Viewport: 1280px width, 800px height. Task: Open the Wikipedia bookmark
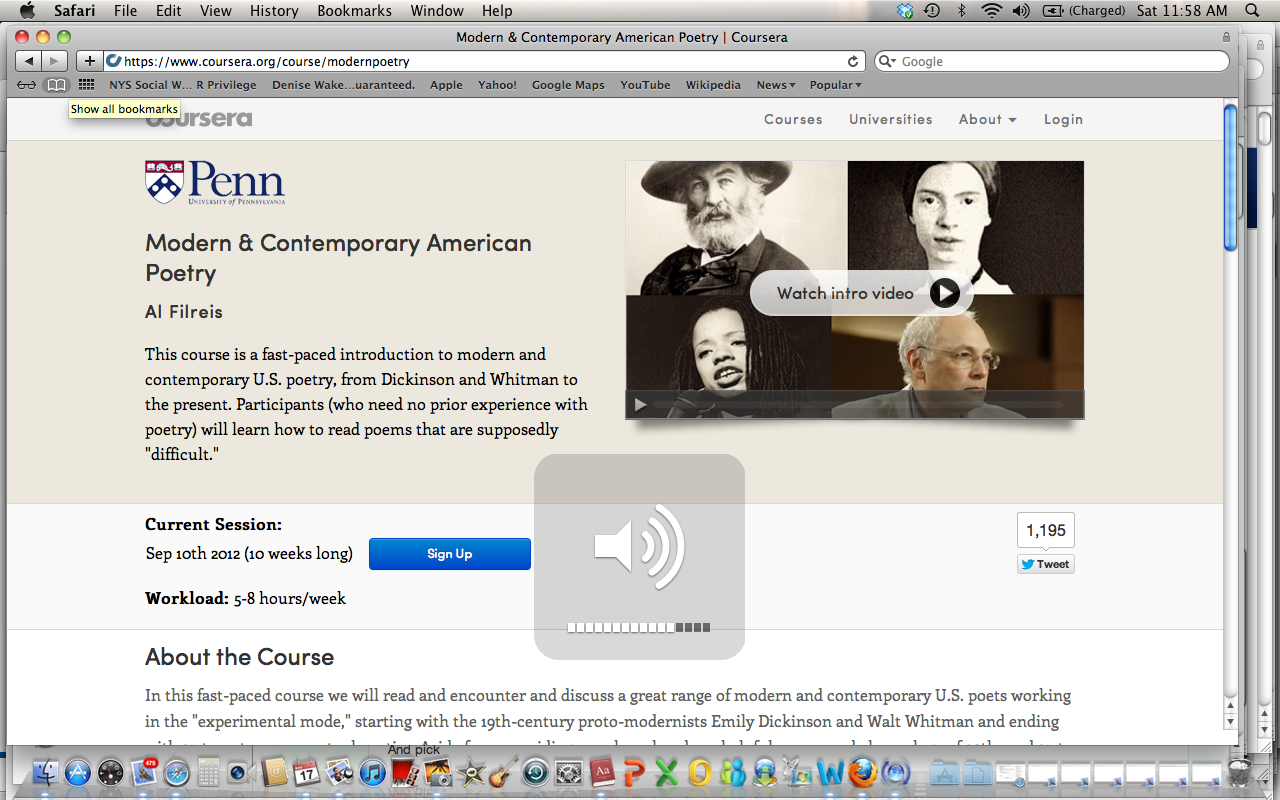click(x=713, y=85)
